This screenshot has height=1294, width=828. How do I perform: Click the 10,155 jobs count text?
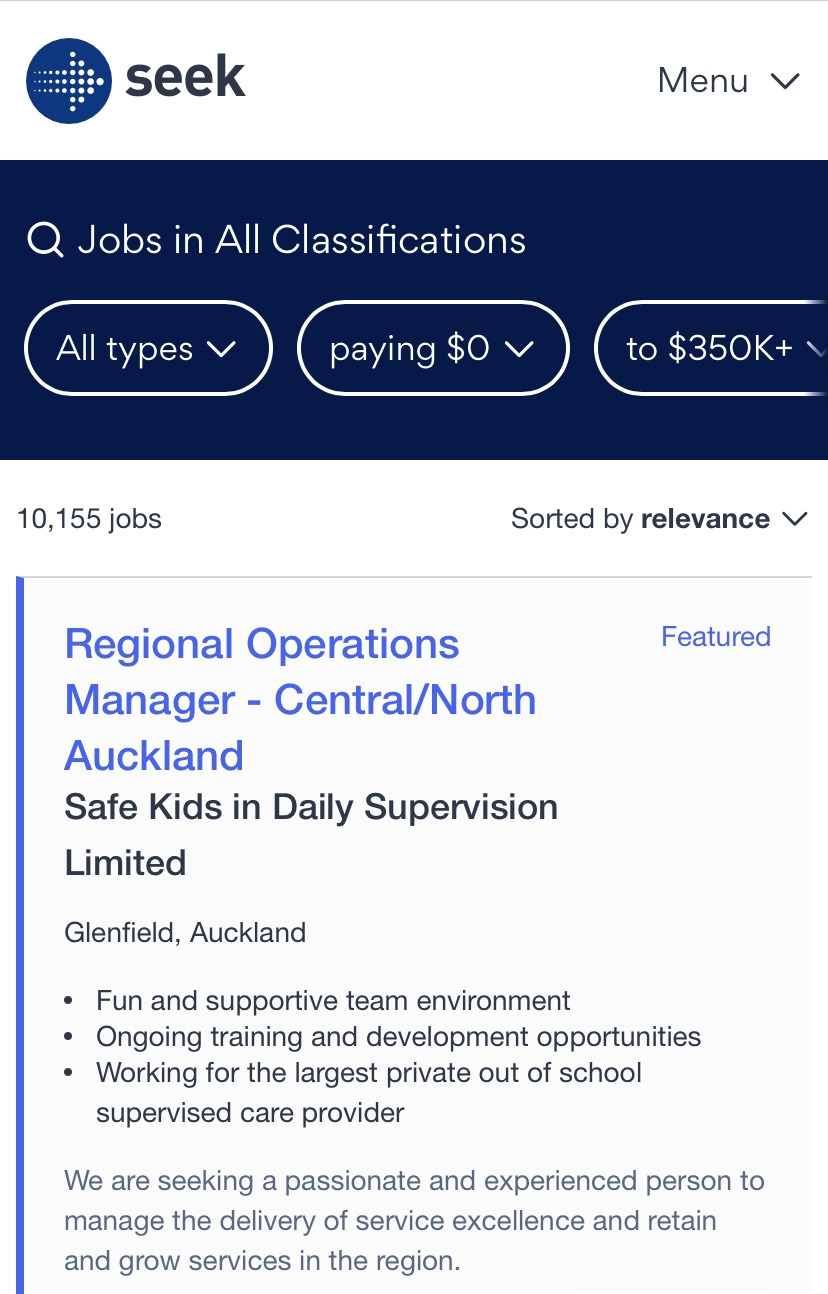pyautogui.click(x=89, y=519)
